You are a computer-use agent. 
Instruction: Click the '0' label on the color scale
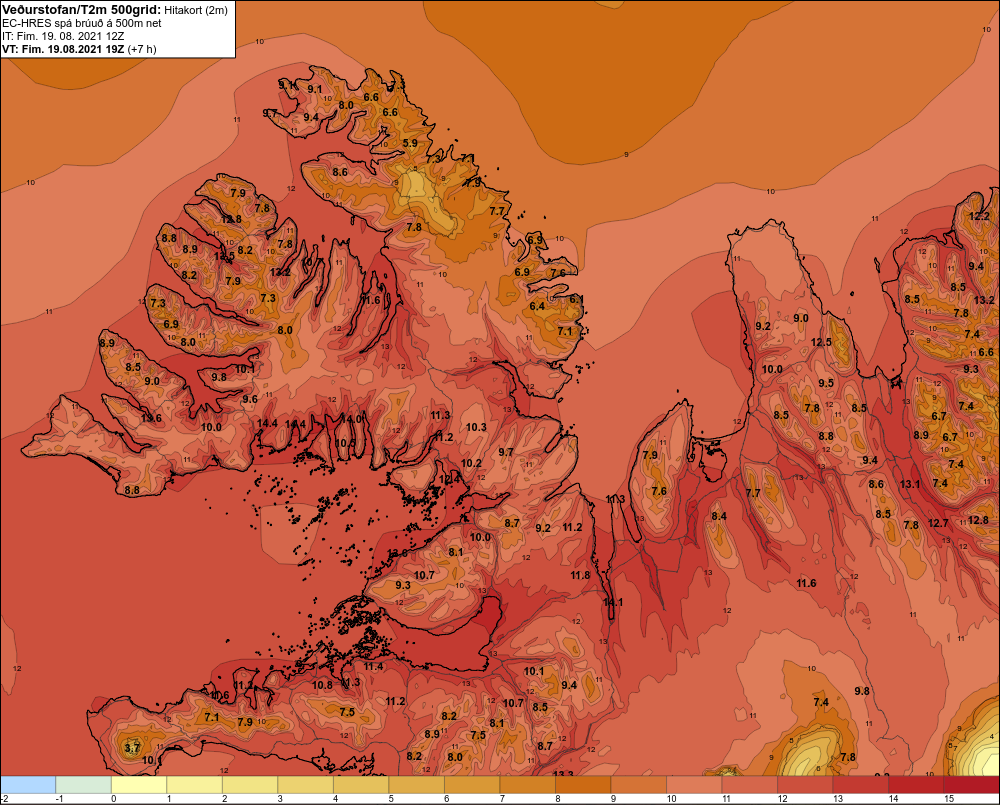[x=114, y=799]
